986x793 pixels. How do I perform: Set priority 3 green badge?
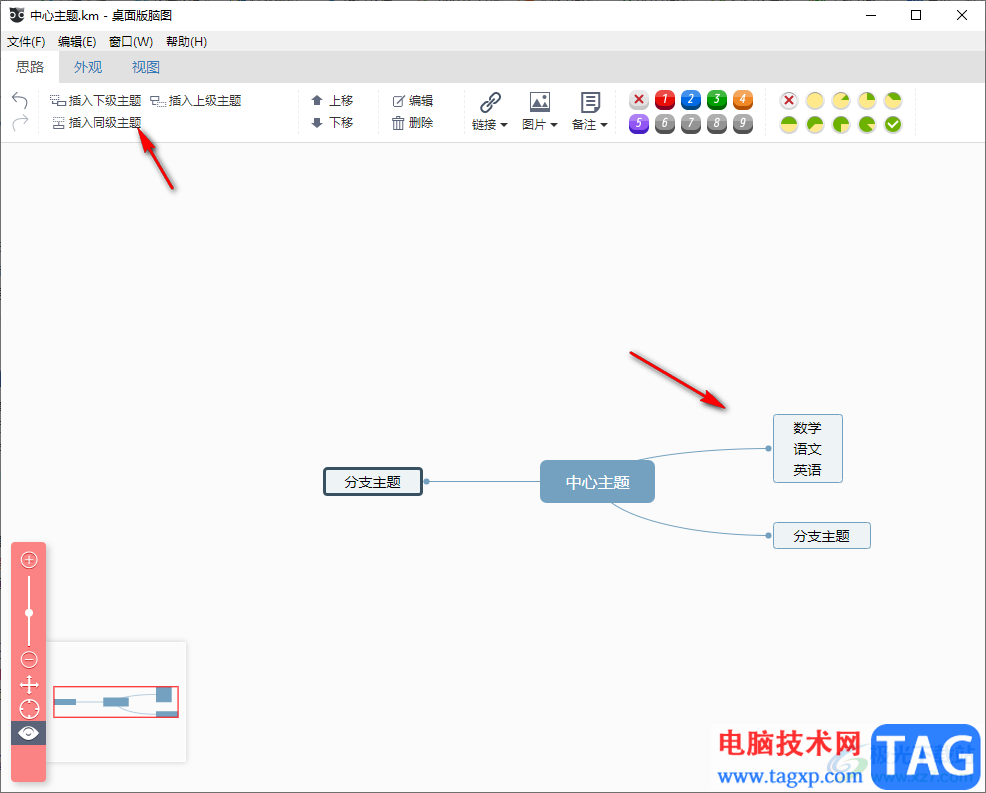[717, 99]
